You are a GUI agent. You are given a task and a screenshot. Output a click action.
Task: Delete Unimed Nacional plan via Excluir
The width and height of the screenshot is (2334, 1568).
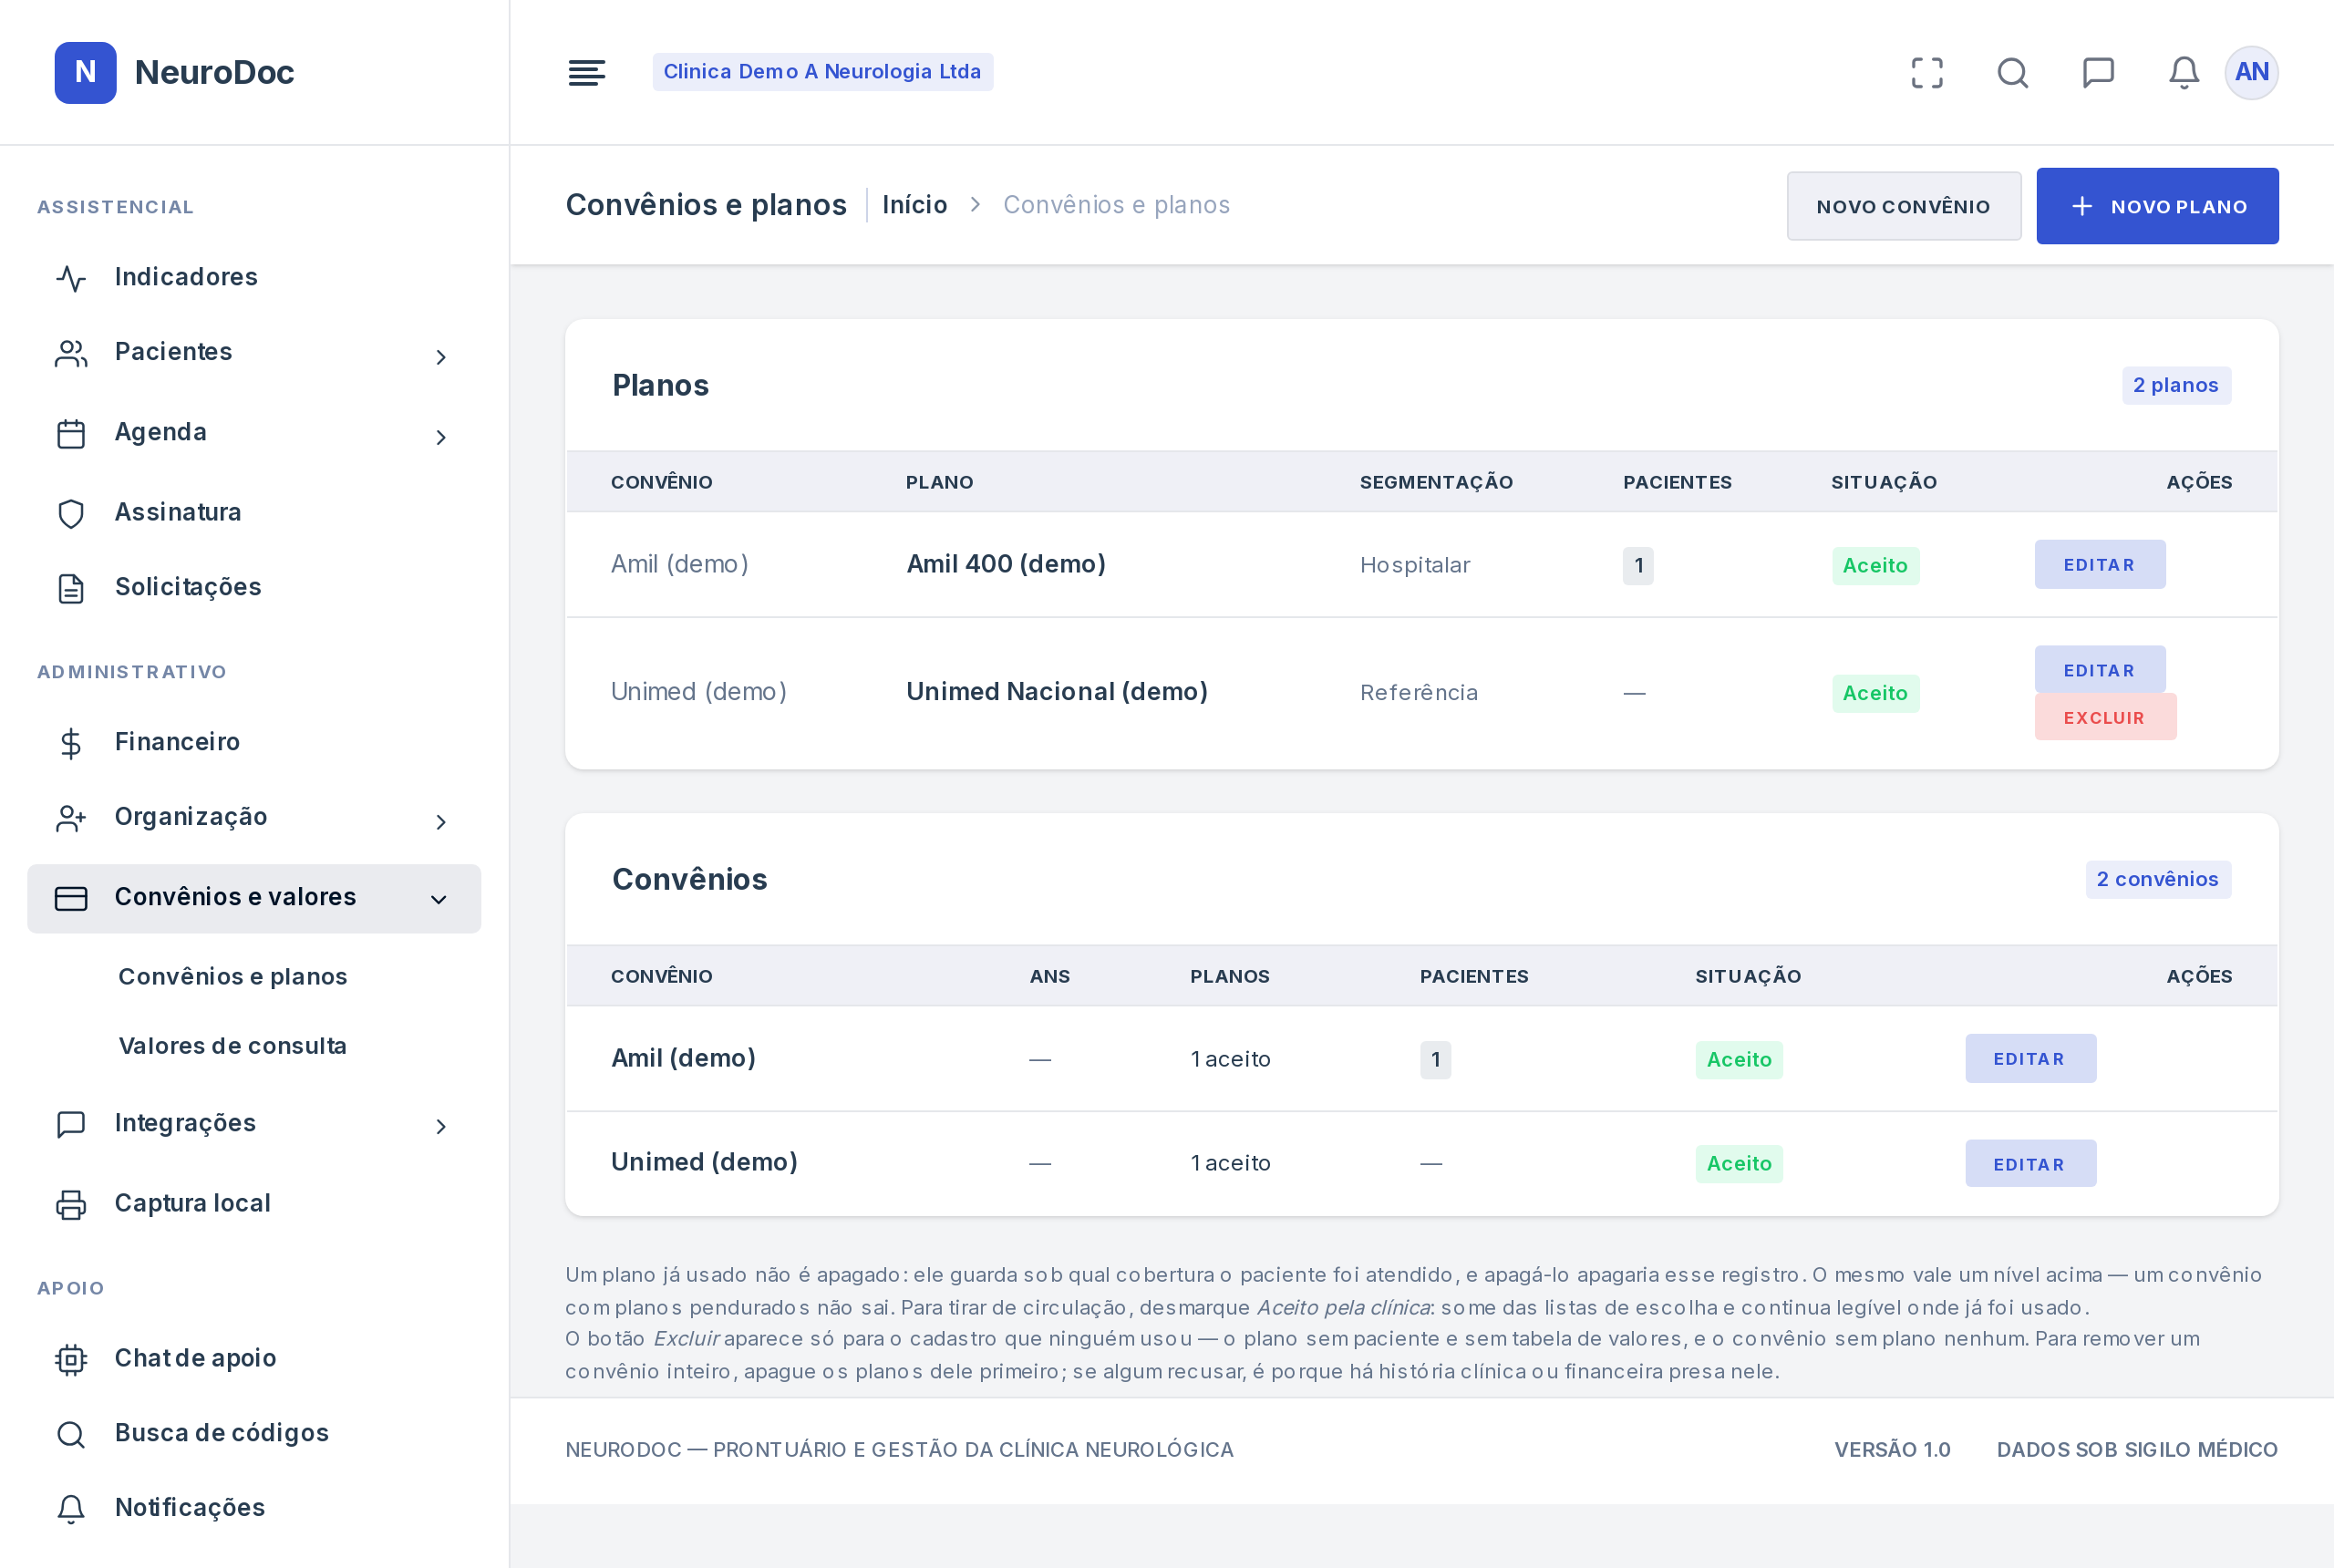click(2105, 717)
